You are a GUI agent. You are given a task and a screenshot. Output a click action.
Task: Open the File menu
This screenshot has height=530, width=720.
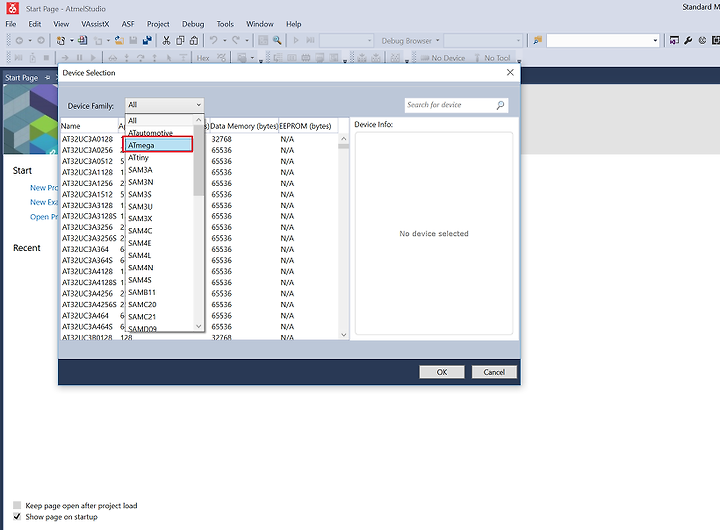(x=11, y=24)
